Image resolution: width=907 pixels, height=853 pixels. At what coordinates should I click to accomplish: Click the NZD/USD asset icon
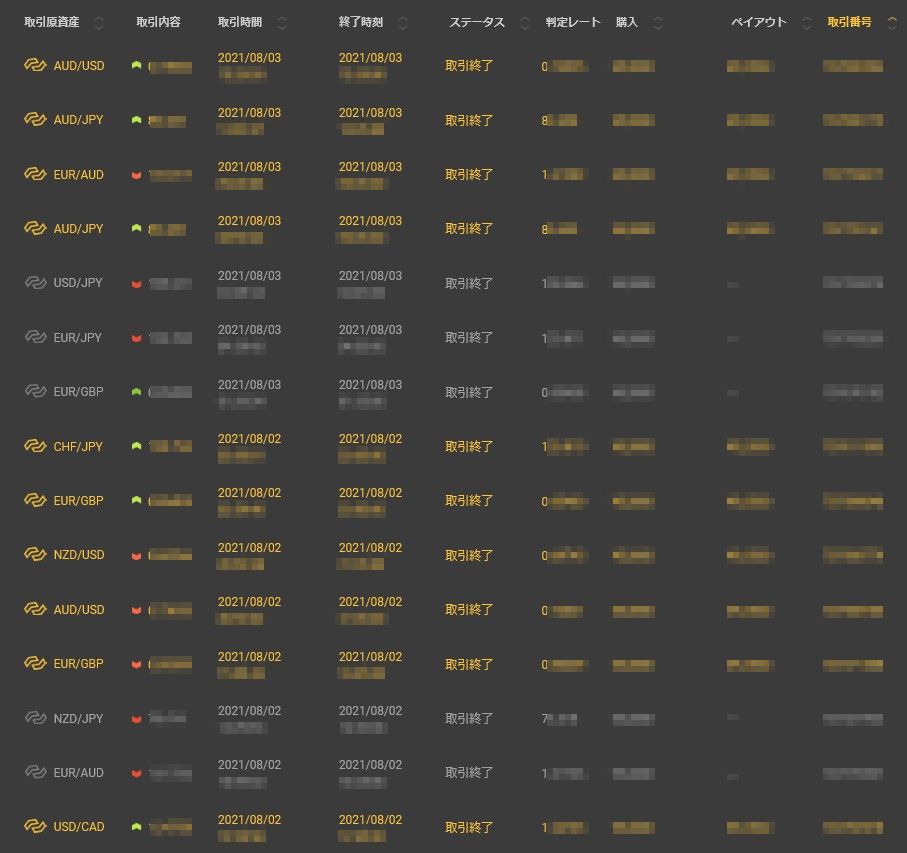click(x=36, y=555)
